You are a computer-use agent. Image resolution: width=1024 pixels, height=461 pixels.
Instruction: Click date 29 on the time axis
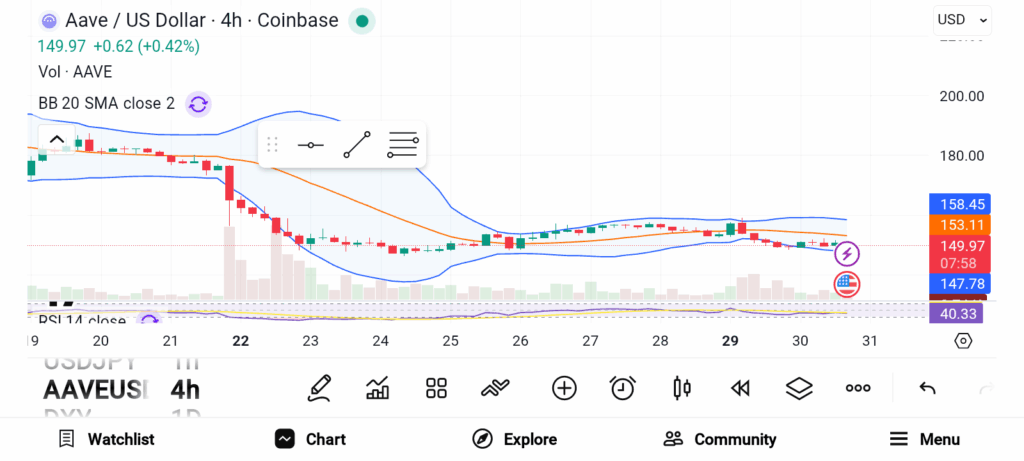pos(730,341)
